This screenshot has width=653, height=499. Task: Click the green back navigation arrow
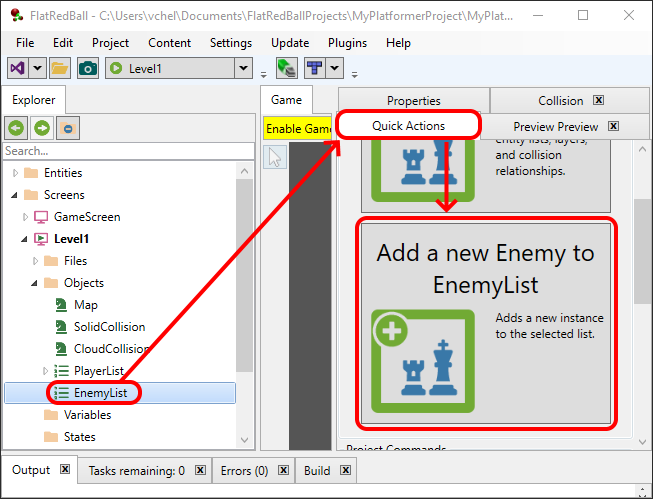(x=16, y=128)
